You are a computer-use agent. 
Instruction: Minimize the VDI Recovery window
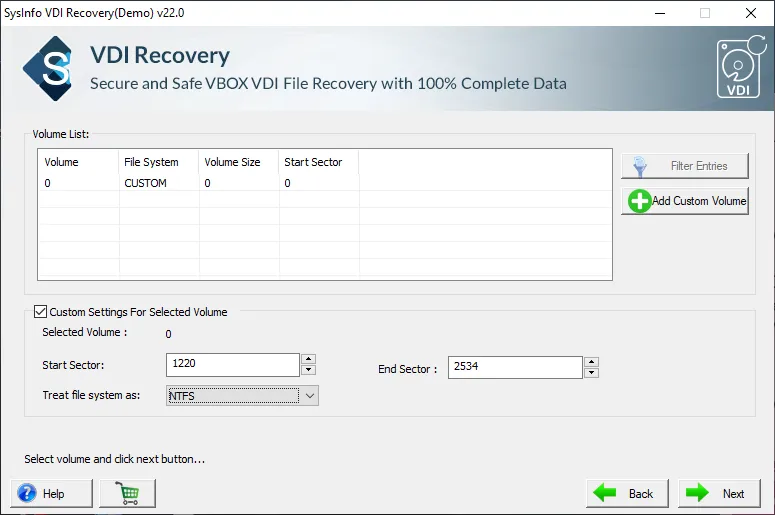pos(660,13)
